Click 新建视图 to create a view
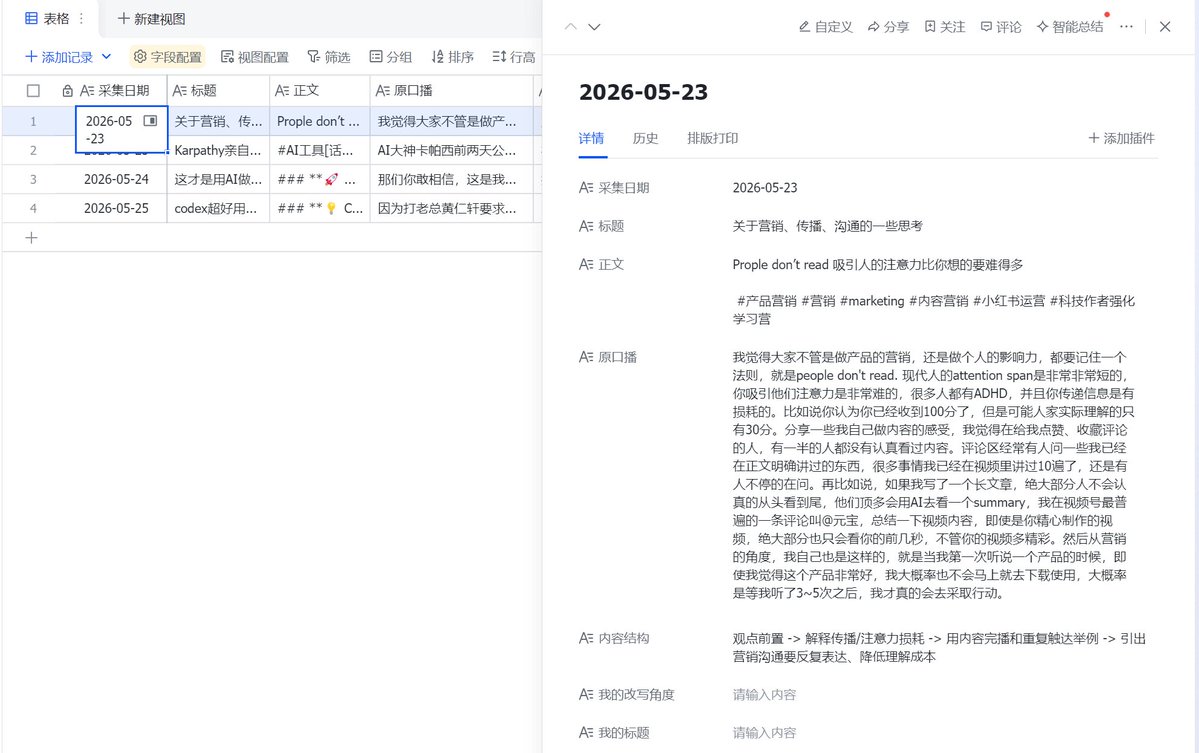This screenshot has width=1199, height=753. (x=151, y=19)
